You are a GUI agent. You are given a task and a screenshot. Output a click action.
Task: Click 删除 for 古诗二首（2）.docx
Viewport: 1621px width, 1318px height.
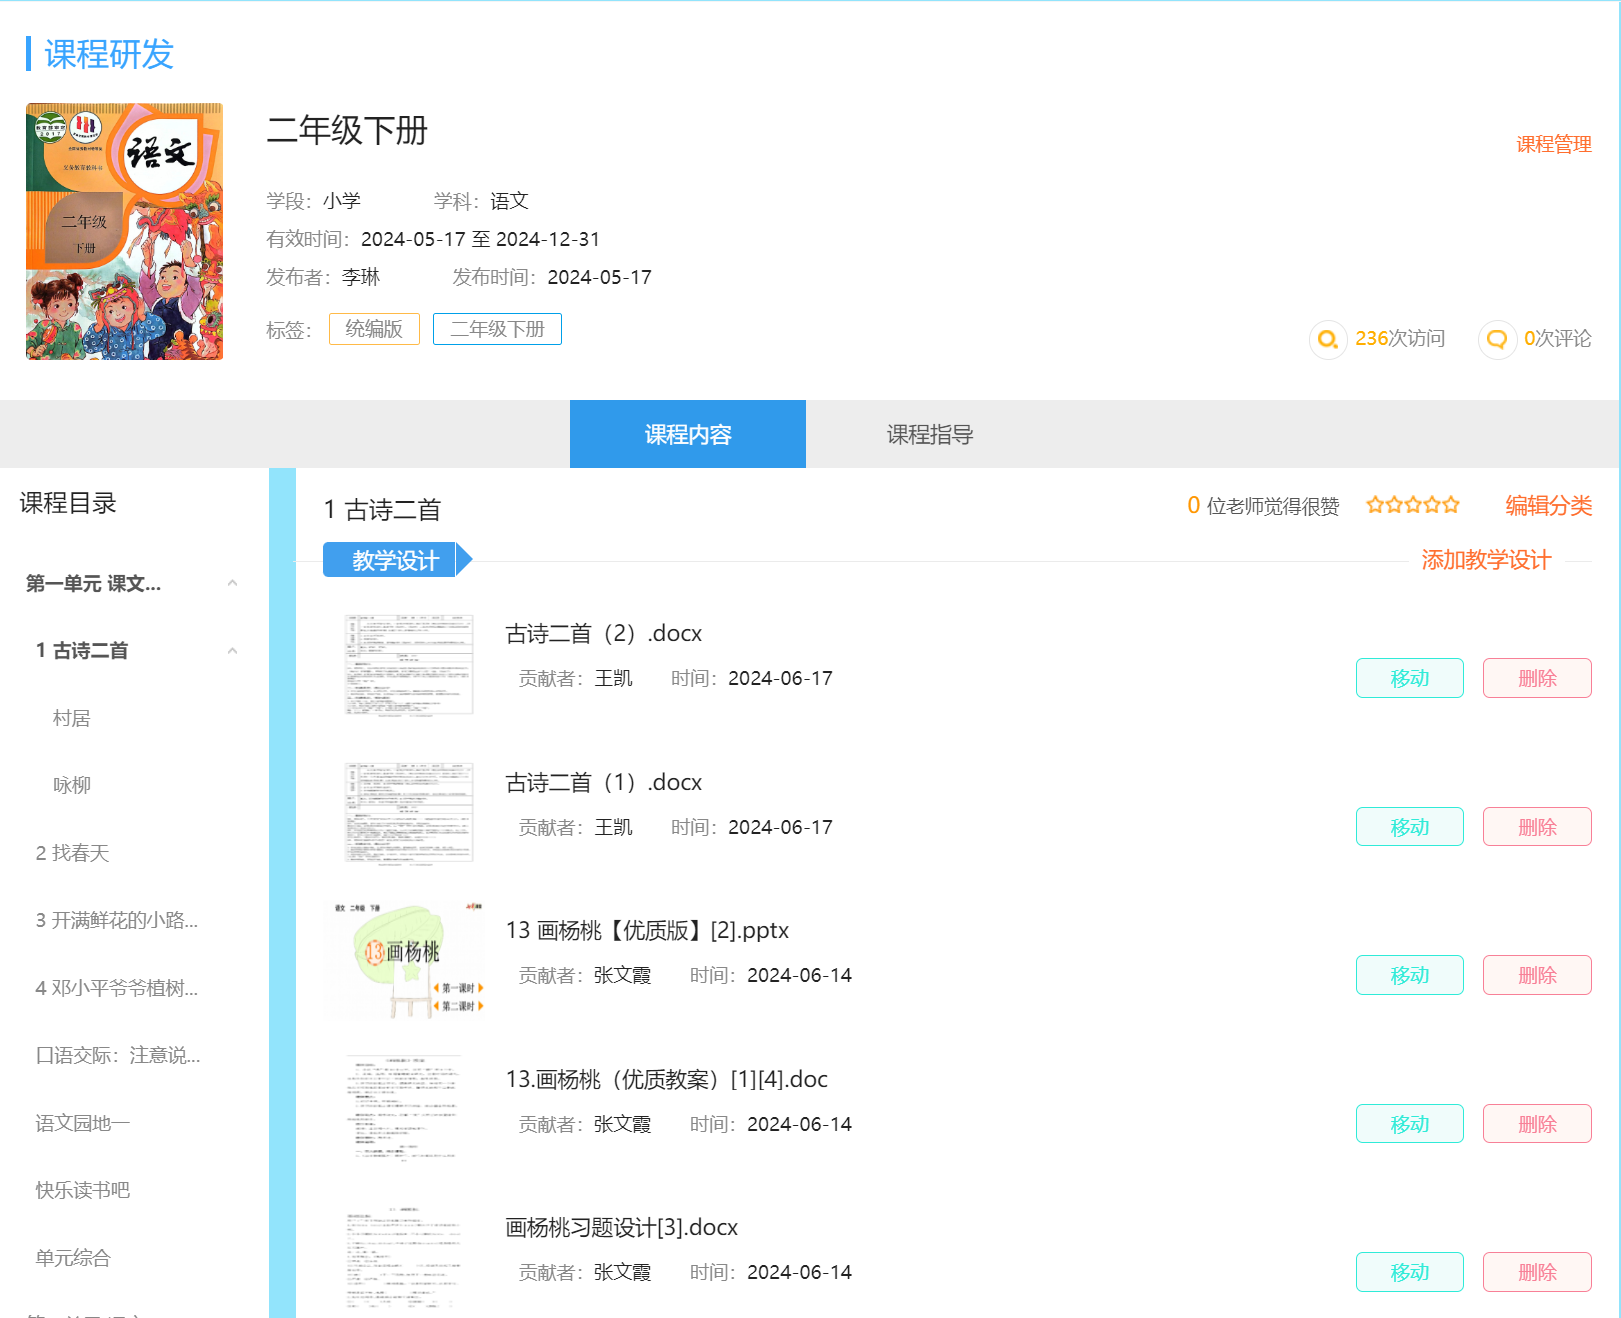[x=1537, y=678]
